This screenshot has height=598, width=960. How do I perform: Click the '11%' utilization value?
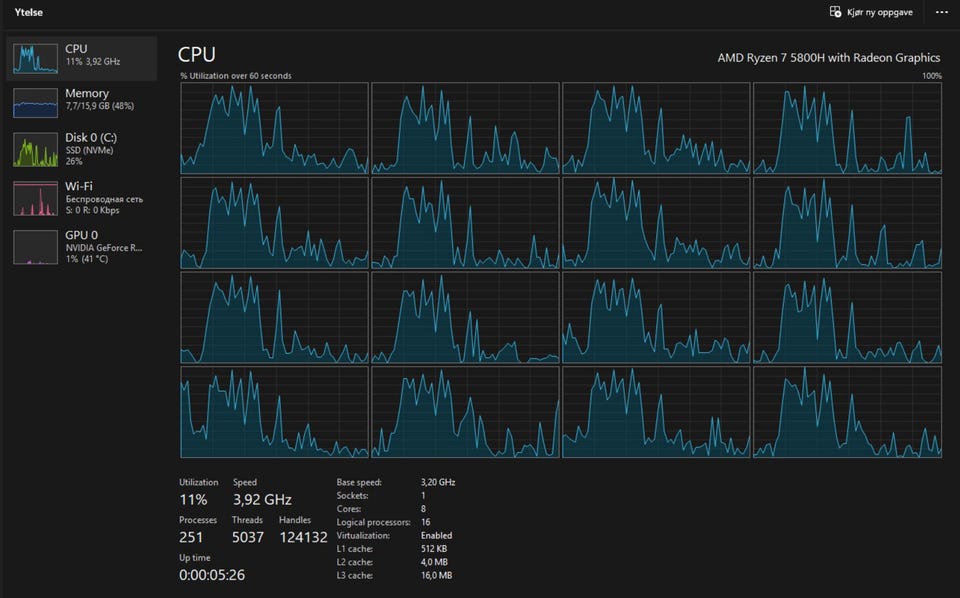pos(193,500)
